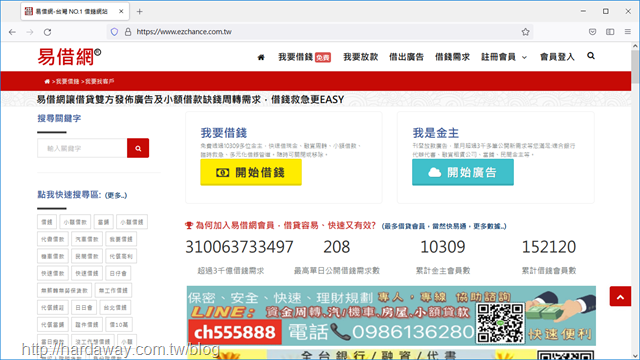Viewport: 640px width, 360px height.
Task: Click the 310063733497 statistic number
Action: coord(239,247)
